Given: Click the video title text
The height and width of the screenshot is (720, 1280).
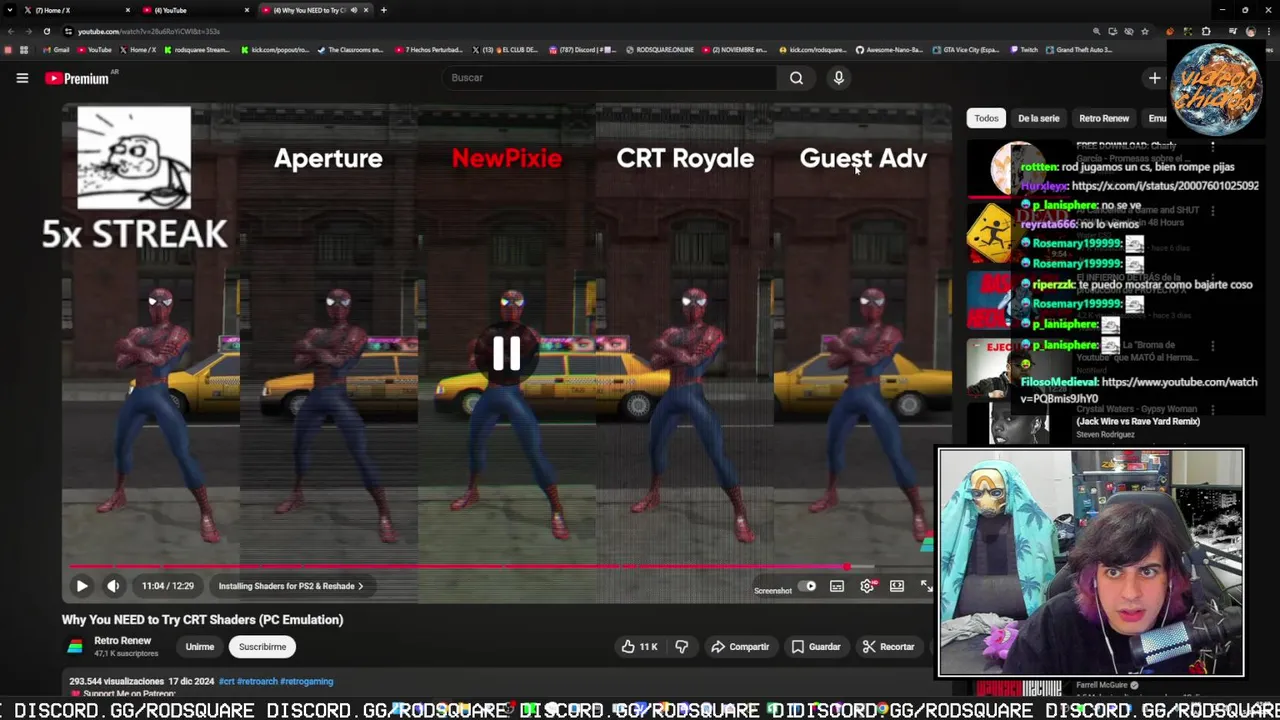Looking at the screenshot, I should pyautogui.click(x=202, y=620).
